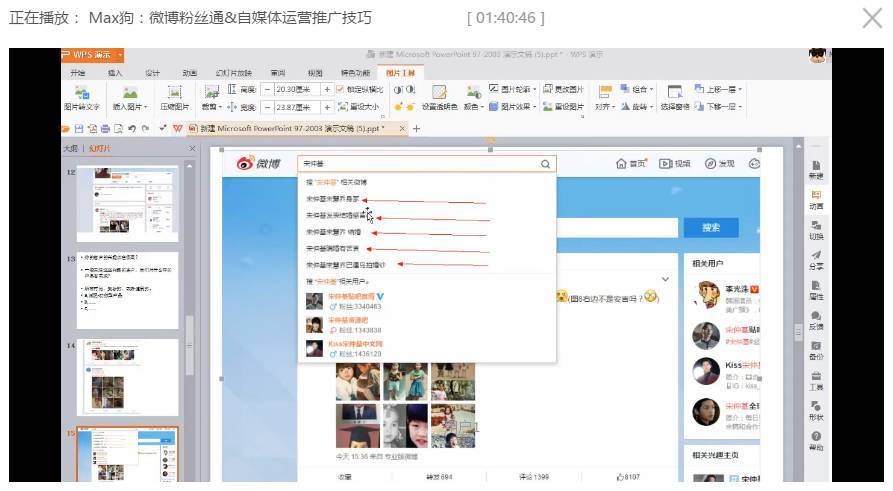This screenshot has width=893, height=491.
Task: Click the Redo arrow icon
Action: (x=145, y=129)
